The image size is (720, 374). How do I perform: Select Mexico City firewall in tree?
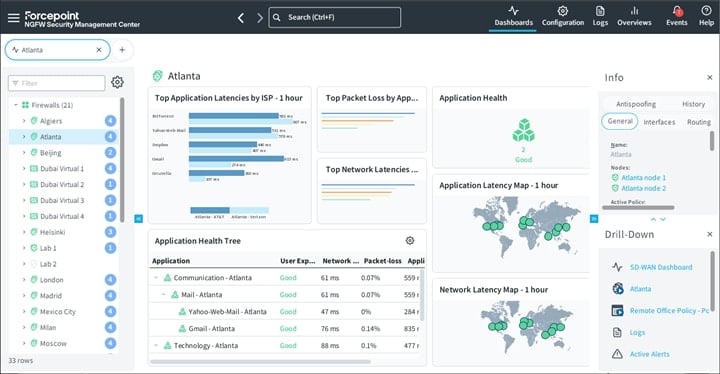coord(57,312)
